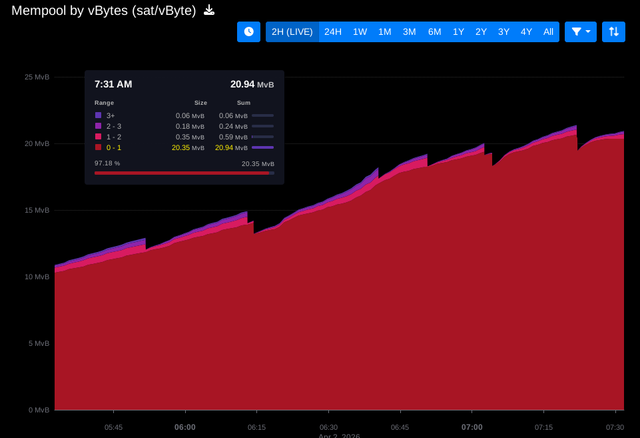Click the 5 MvB y-axis label

click(39, 343)
